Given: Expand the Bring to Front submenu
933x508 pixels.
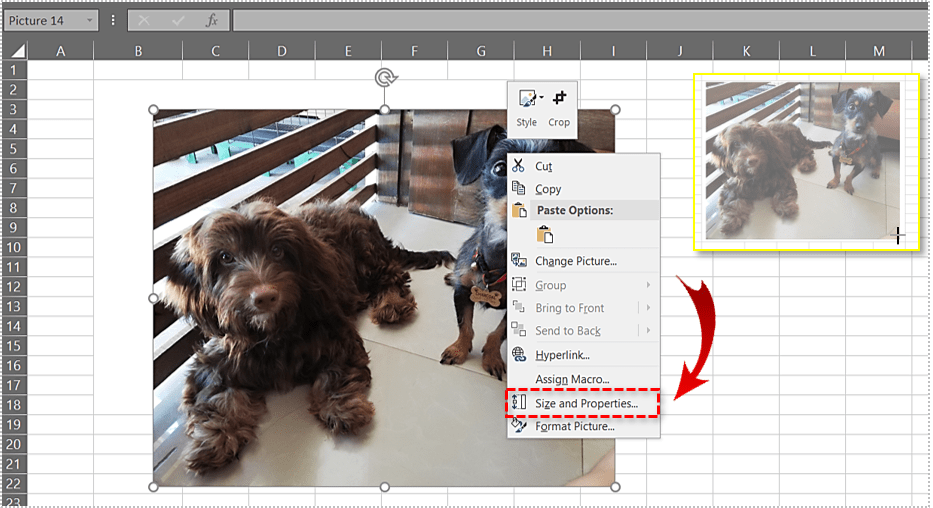Looking at the screenshot, I should (x=648, y=308).
